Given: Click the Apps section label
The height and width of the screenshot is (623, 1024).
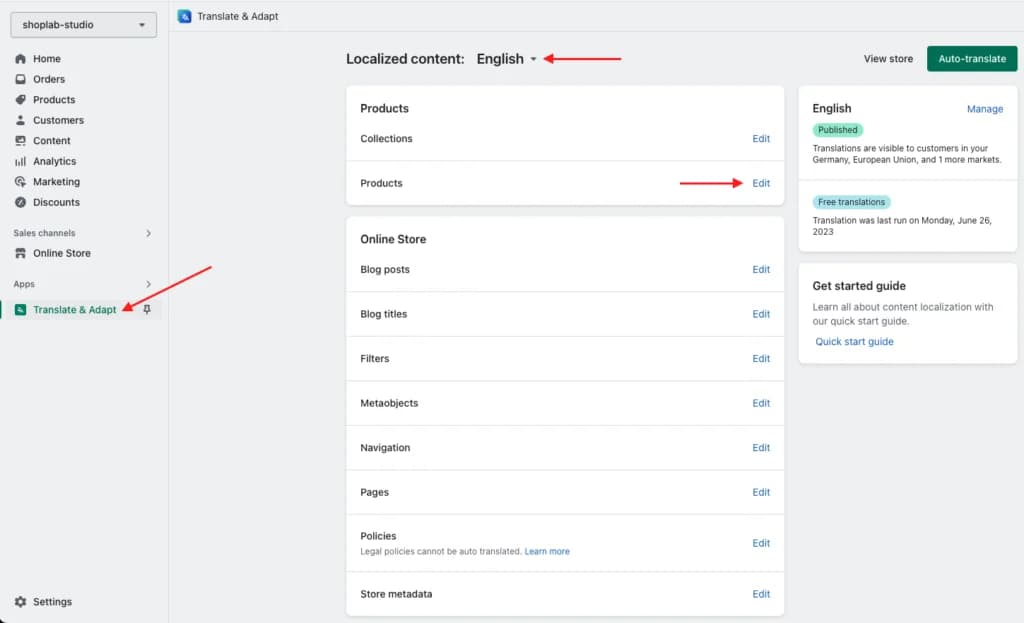Looking at the screenshot, I should [x=24, y=284].
